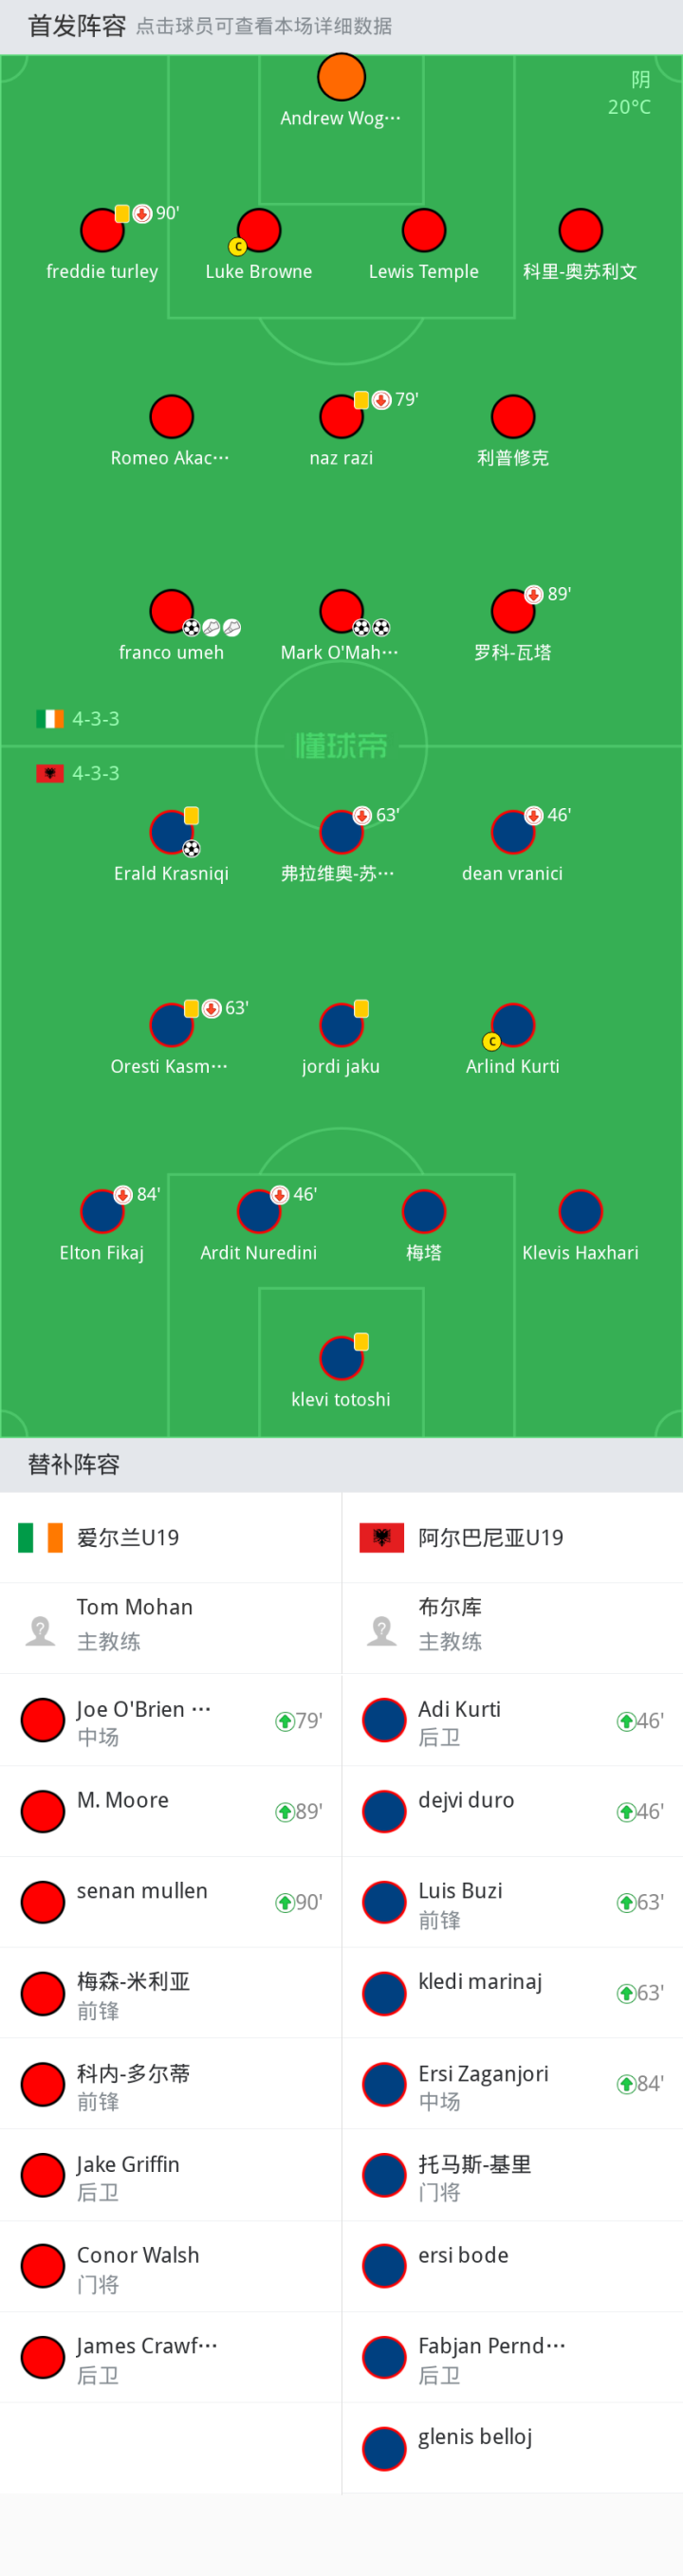Select substitute Joe O'Brien row
The height and width of the screenshot is (2576, 683).
[x=171, y=1720]
